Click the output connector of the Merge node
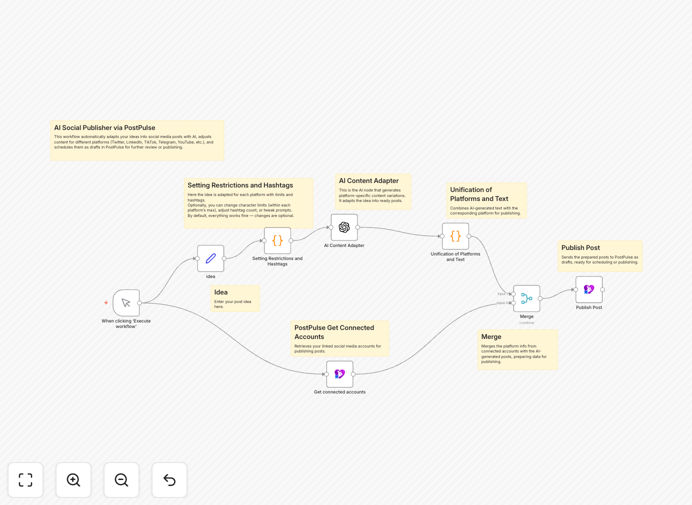692x505 pixels. pos(541,298)
